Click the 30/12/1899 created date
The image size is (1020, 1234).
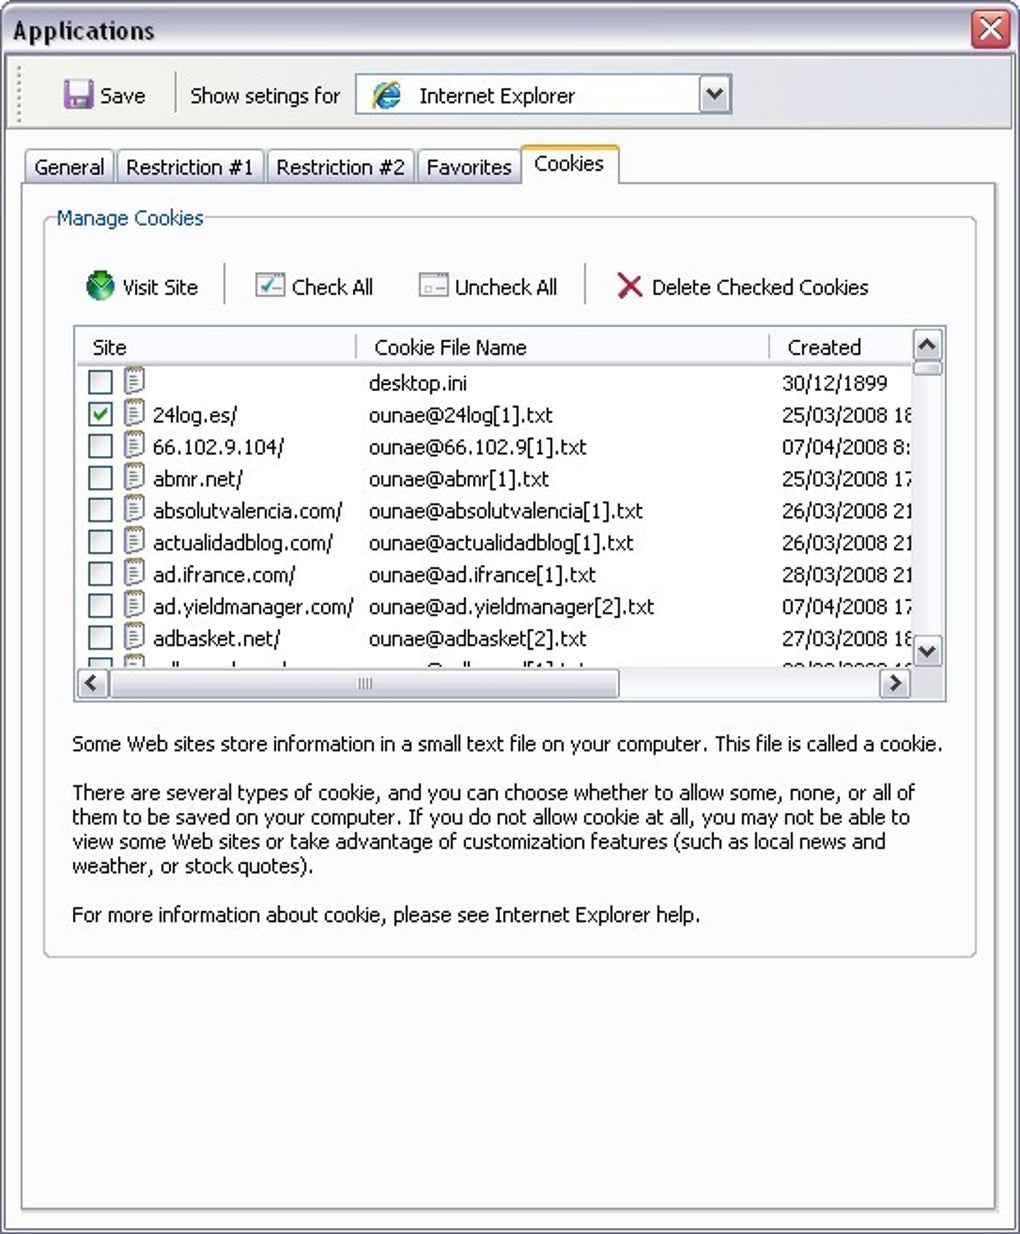tap(834, 383)
